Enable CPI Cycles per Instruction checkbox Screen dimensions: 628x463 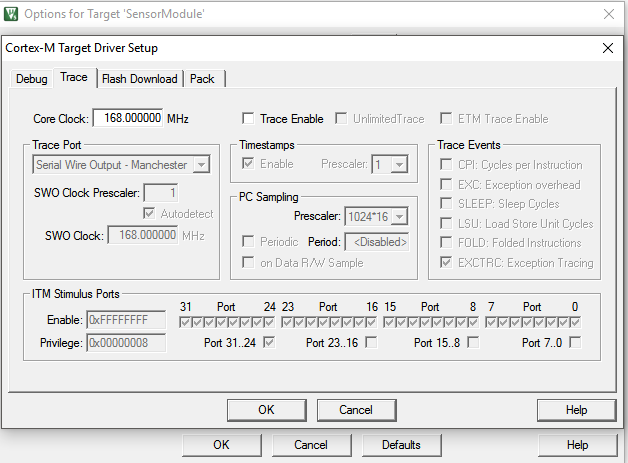coord(446,165)
